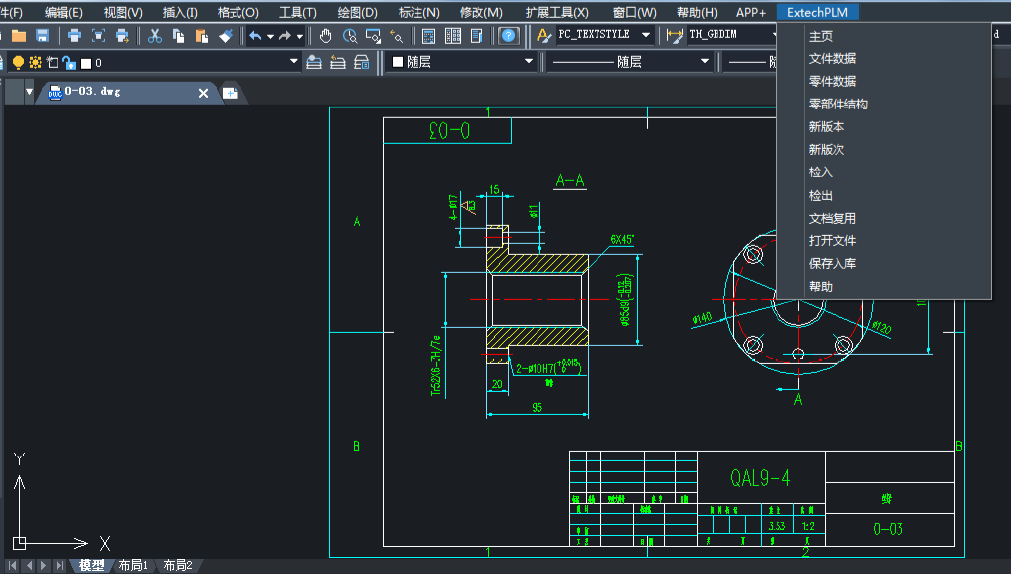1011x574 pixels.
Task: Toggle the layer lock padlock icon
Action: click(x=68, y=63)
